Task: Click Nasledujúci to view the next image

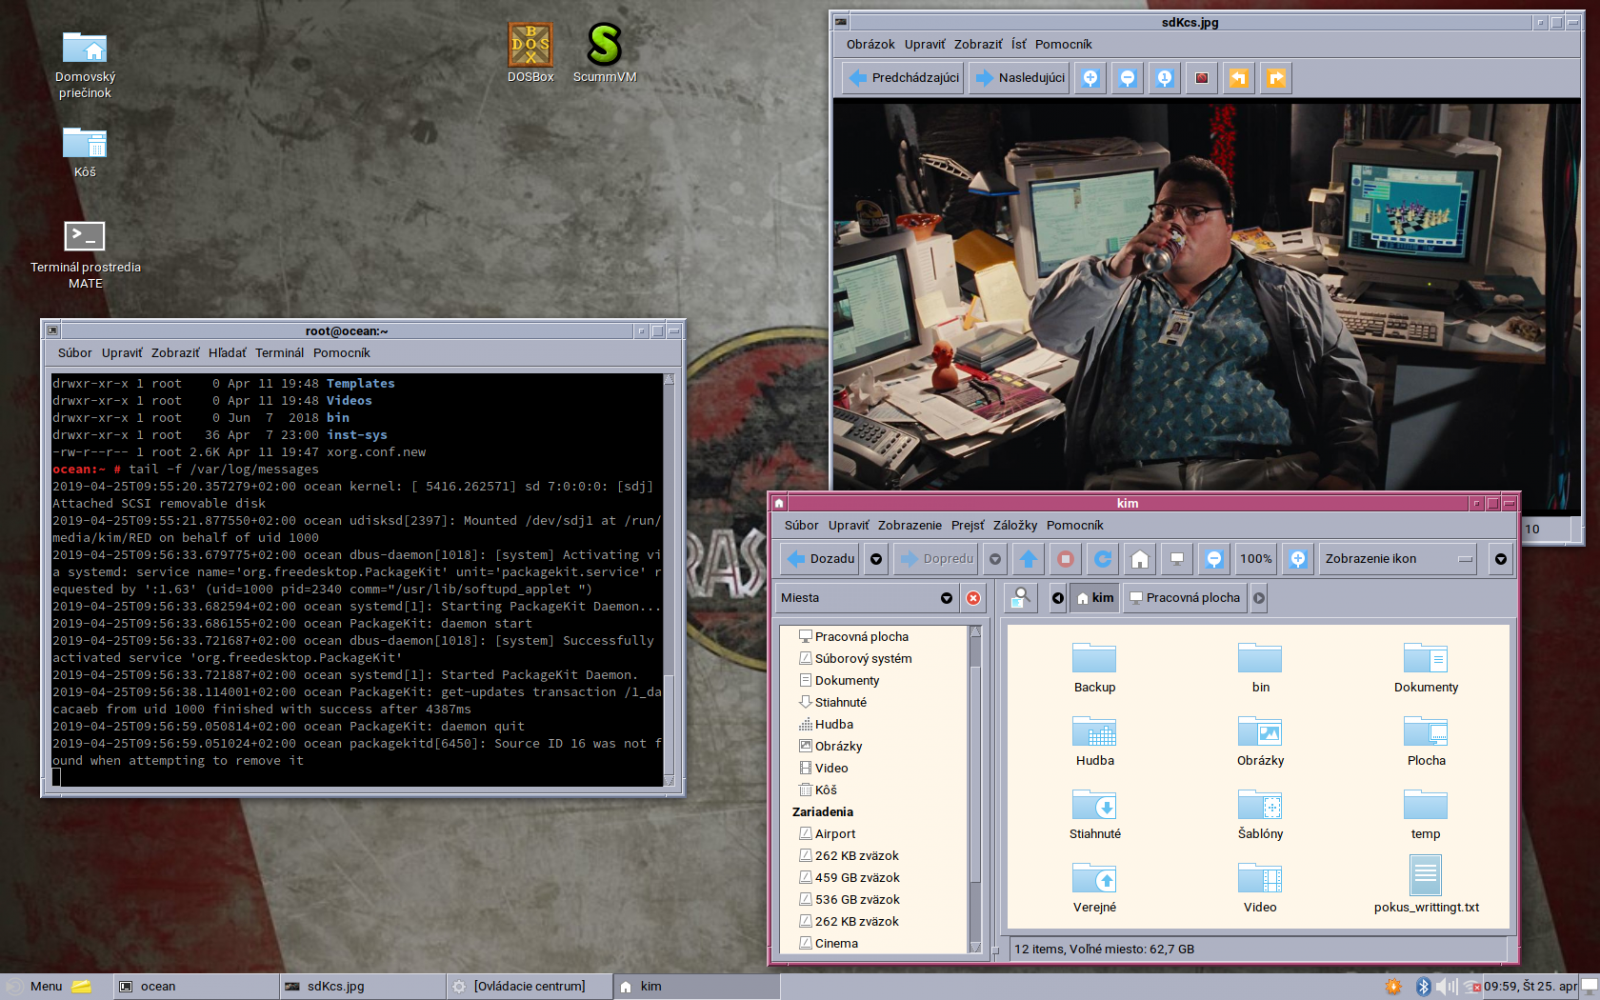Action: pos(1018,77)
